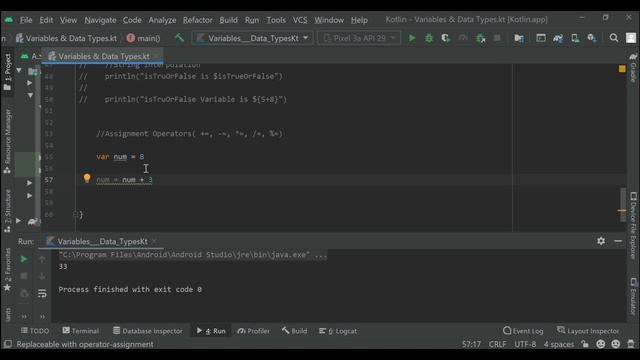Screen dimensions: 640x360
Task: Open the Build tool window
Action: 294,331
